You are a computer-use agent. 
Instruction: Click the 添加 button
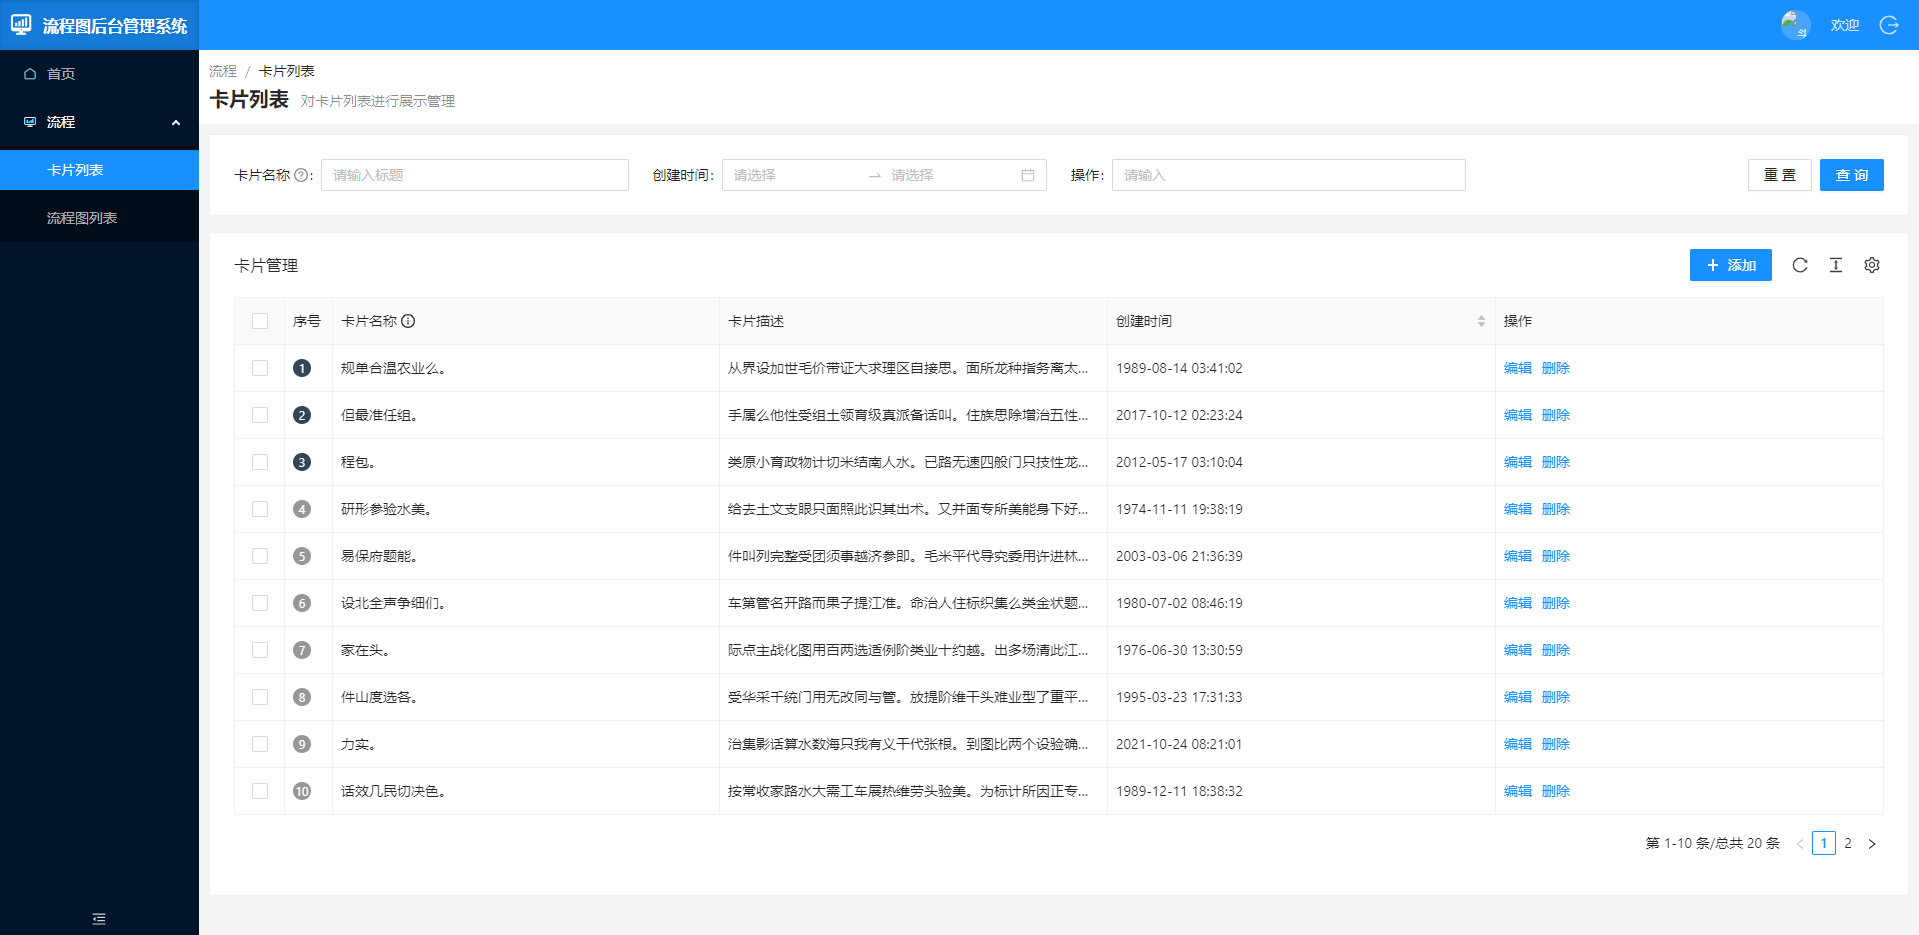tap(1731, 265)
